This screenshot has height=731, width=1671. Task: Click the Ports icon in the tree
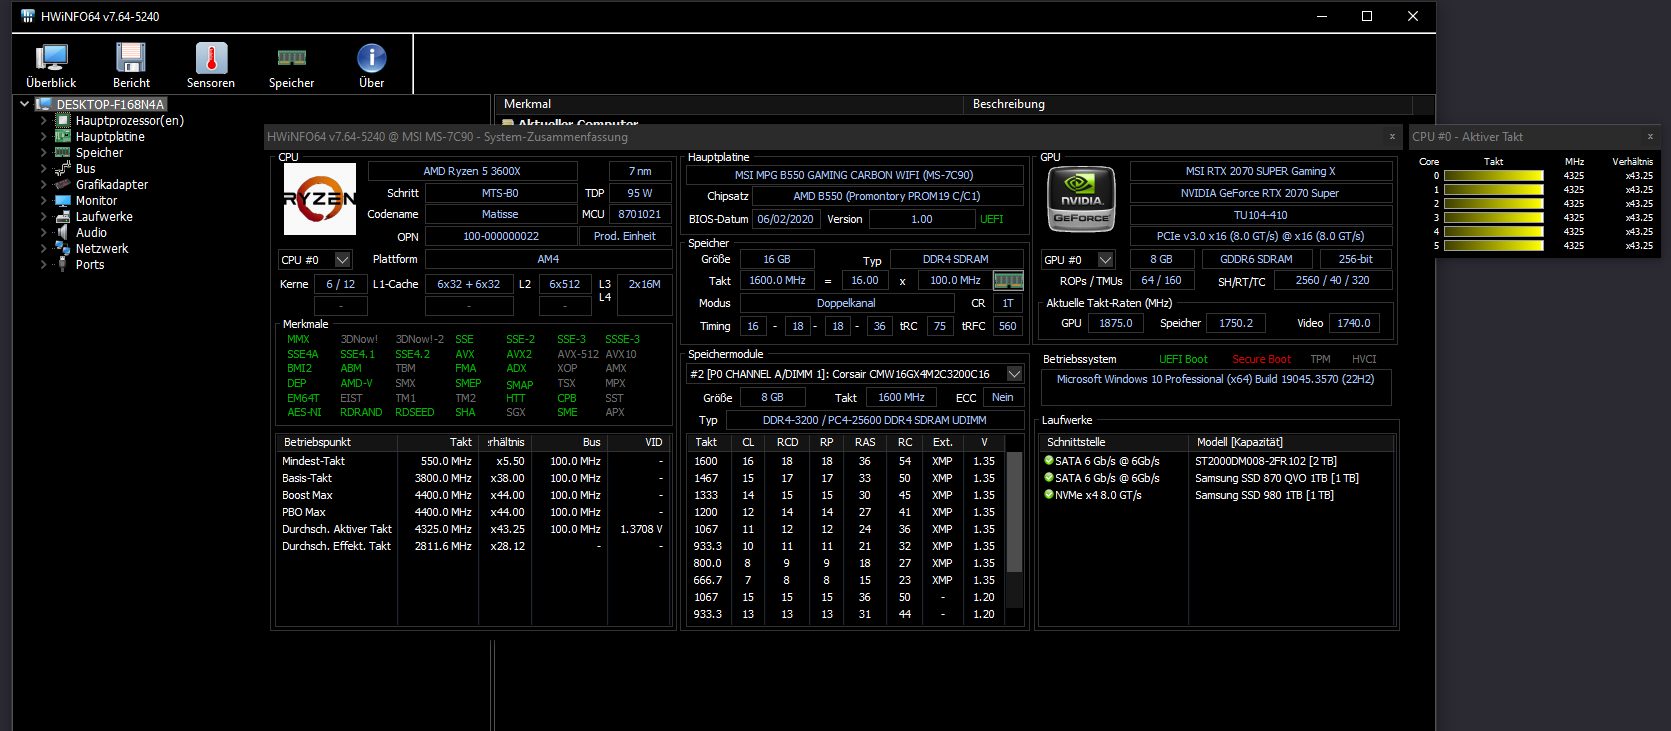tap(63, 264)
